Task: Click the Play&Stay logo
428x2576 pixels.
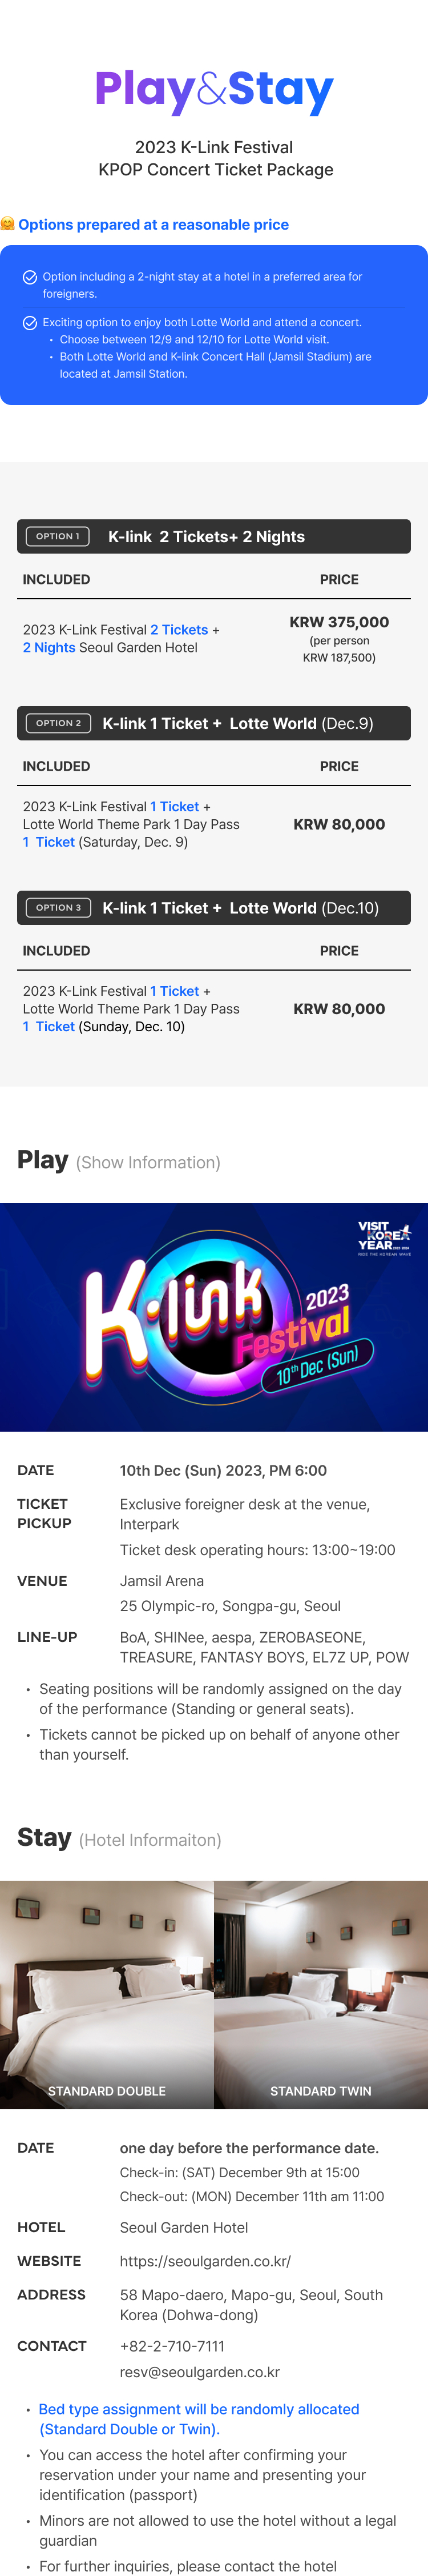Action: 214,91
